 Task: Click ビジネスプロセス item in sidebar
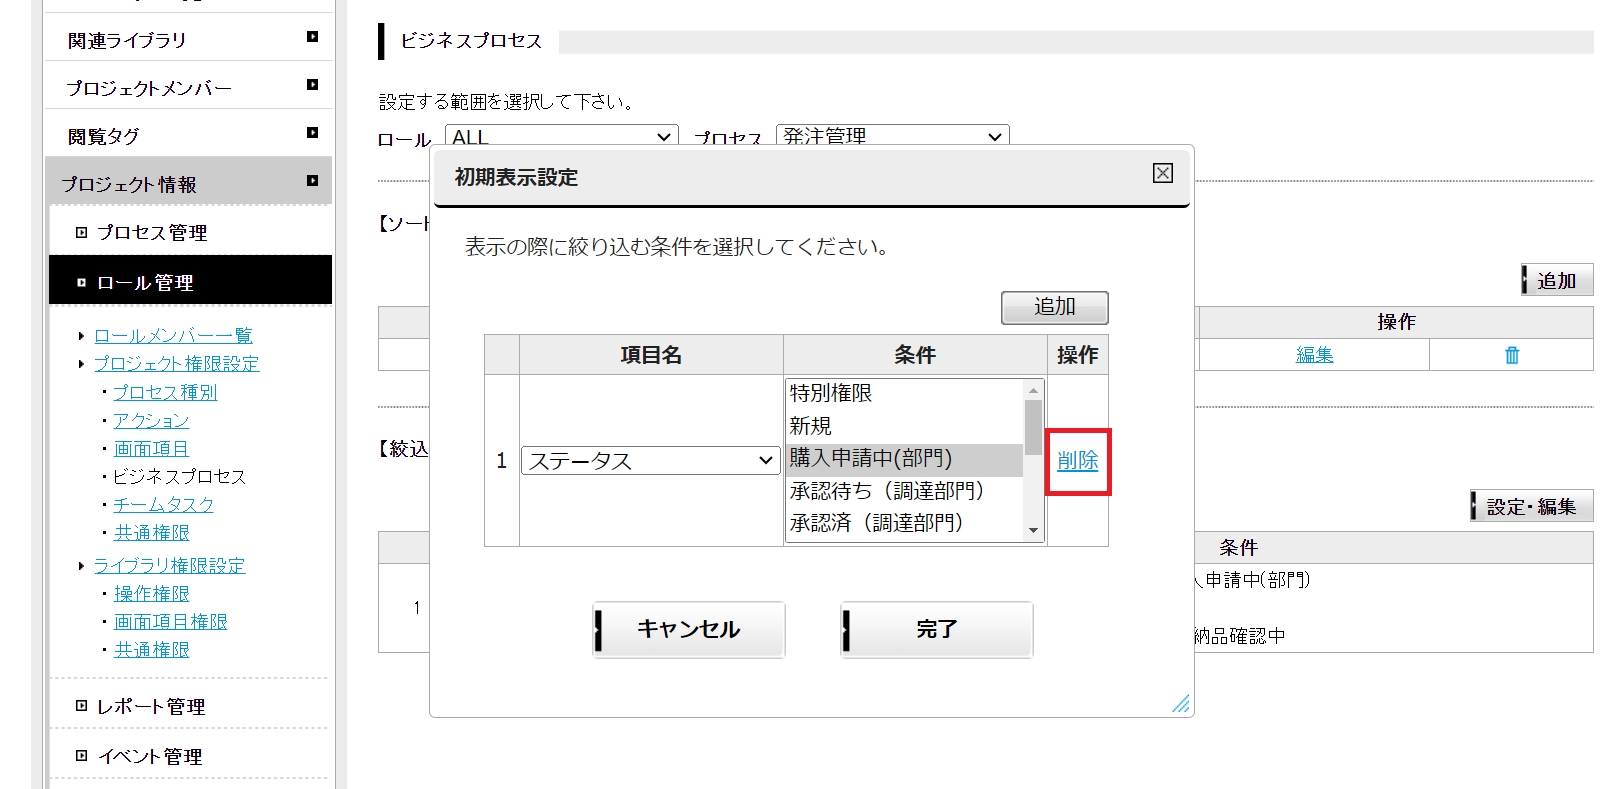(x=179, y=476)
